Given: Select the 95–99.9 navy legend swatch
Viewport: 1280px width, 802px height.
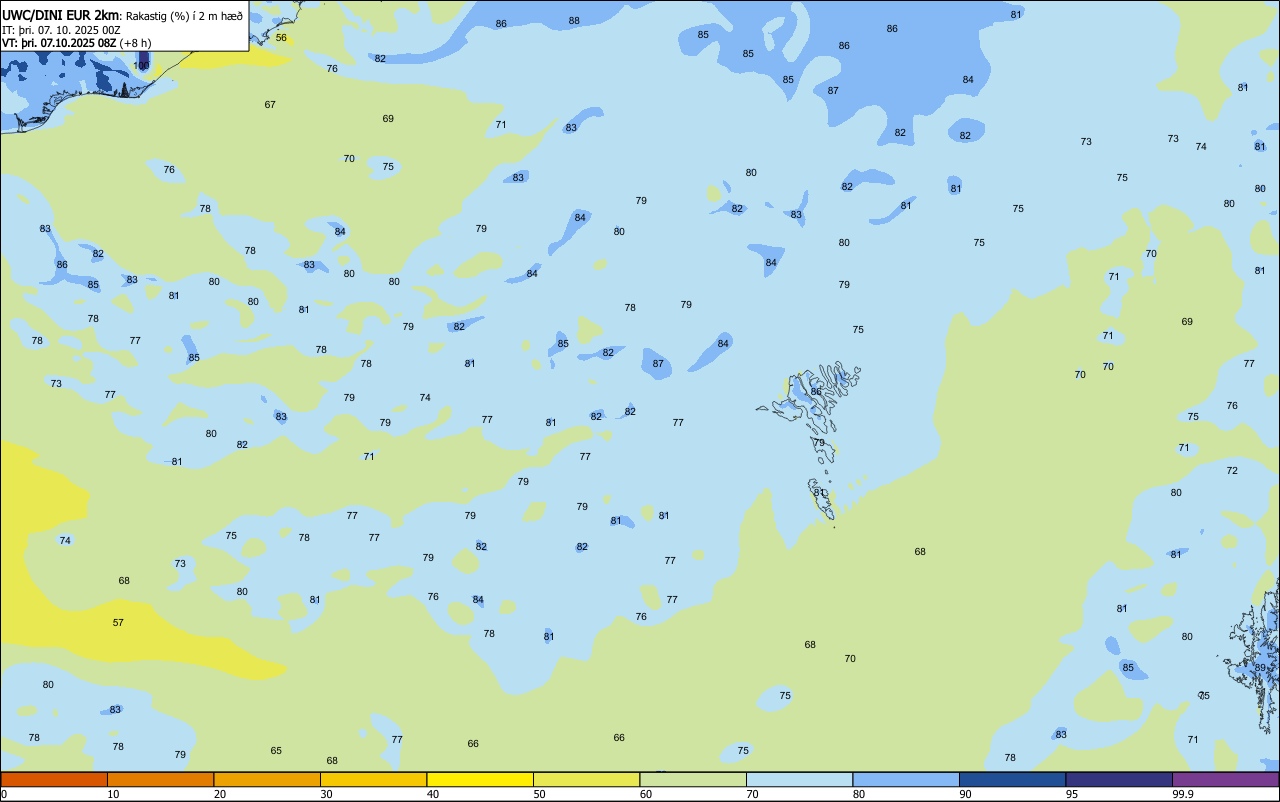Looking at the screenshot, I should 1119,779.
